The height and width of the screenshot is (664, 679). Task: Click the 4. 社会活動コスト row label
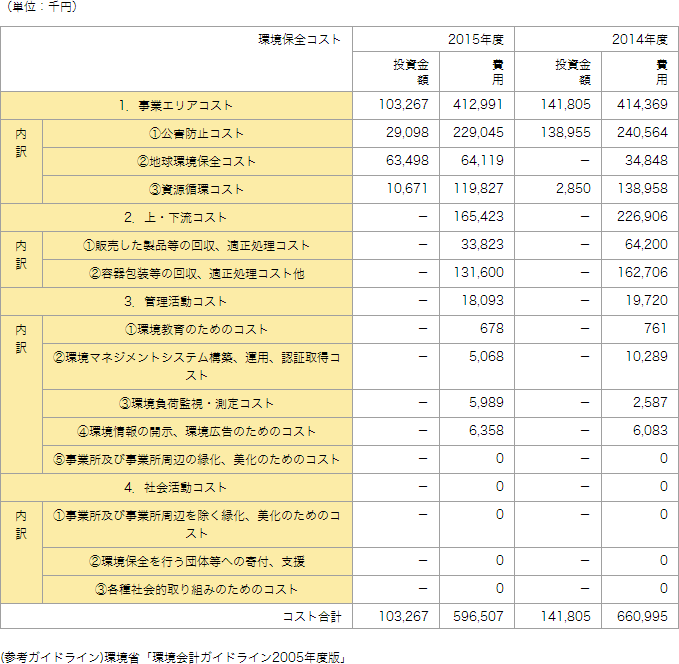tap(176, 487)
